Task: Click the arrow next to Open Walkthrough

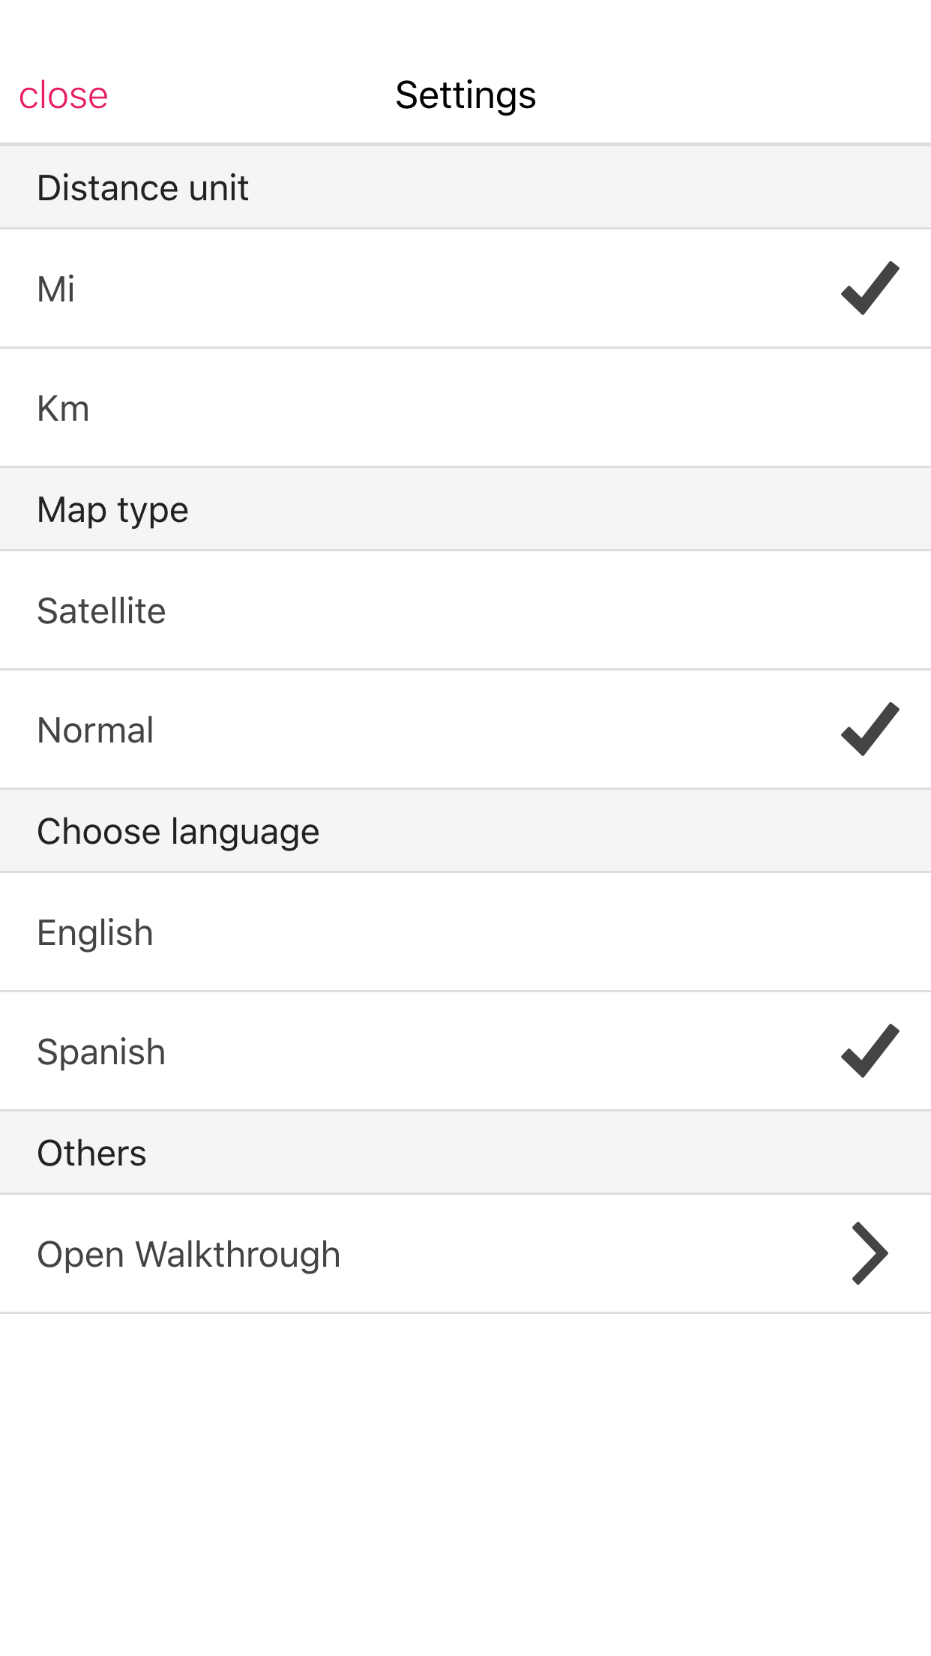Action: 869,1253
